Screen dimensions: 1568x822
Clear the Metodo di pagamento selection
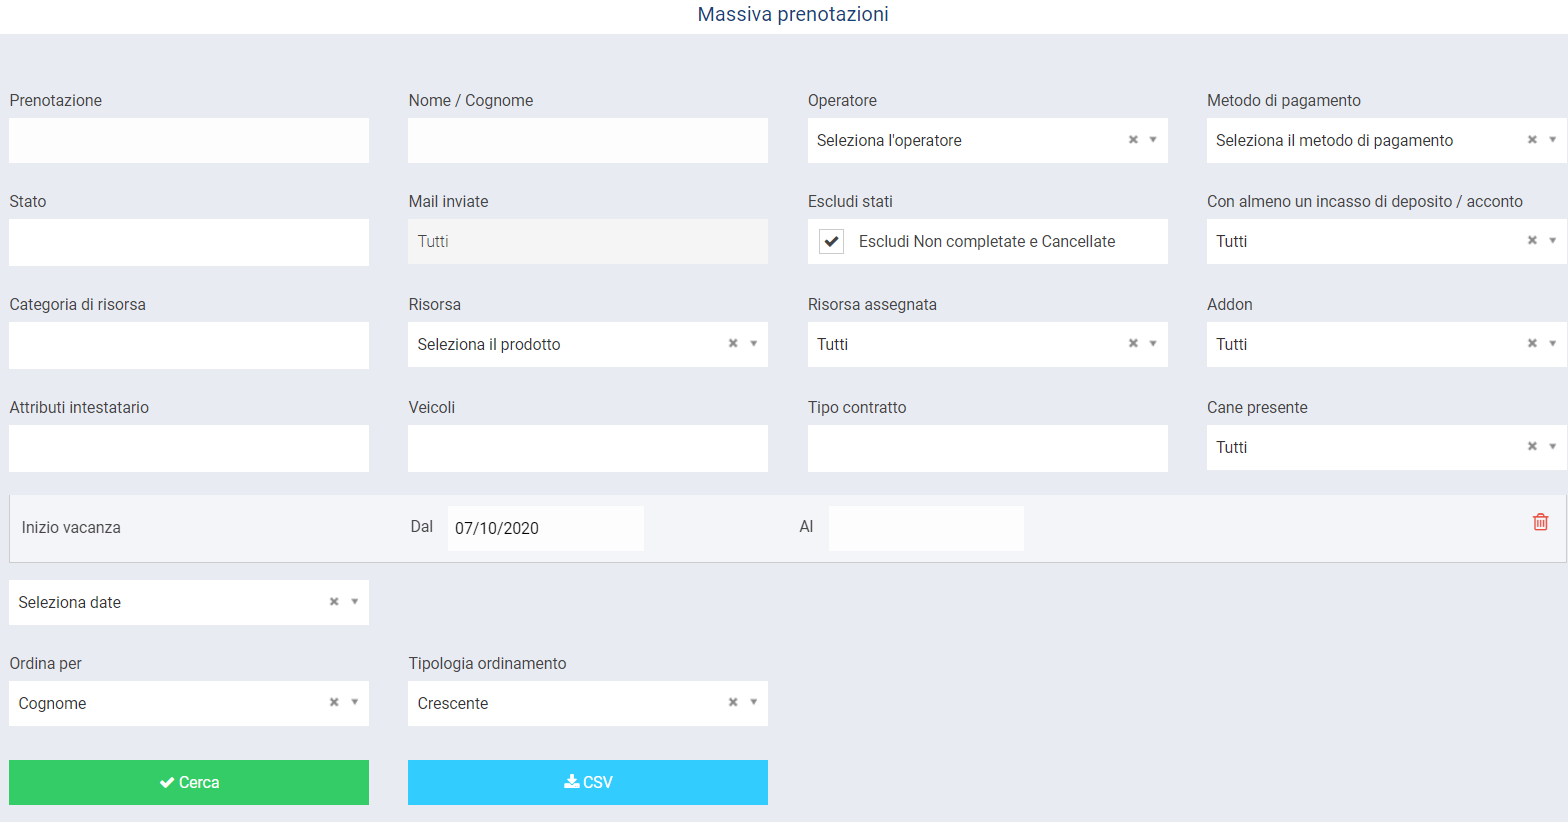tap(1532, 140)
